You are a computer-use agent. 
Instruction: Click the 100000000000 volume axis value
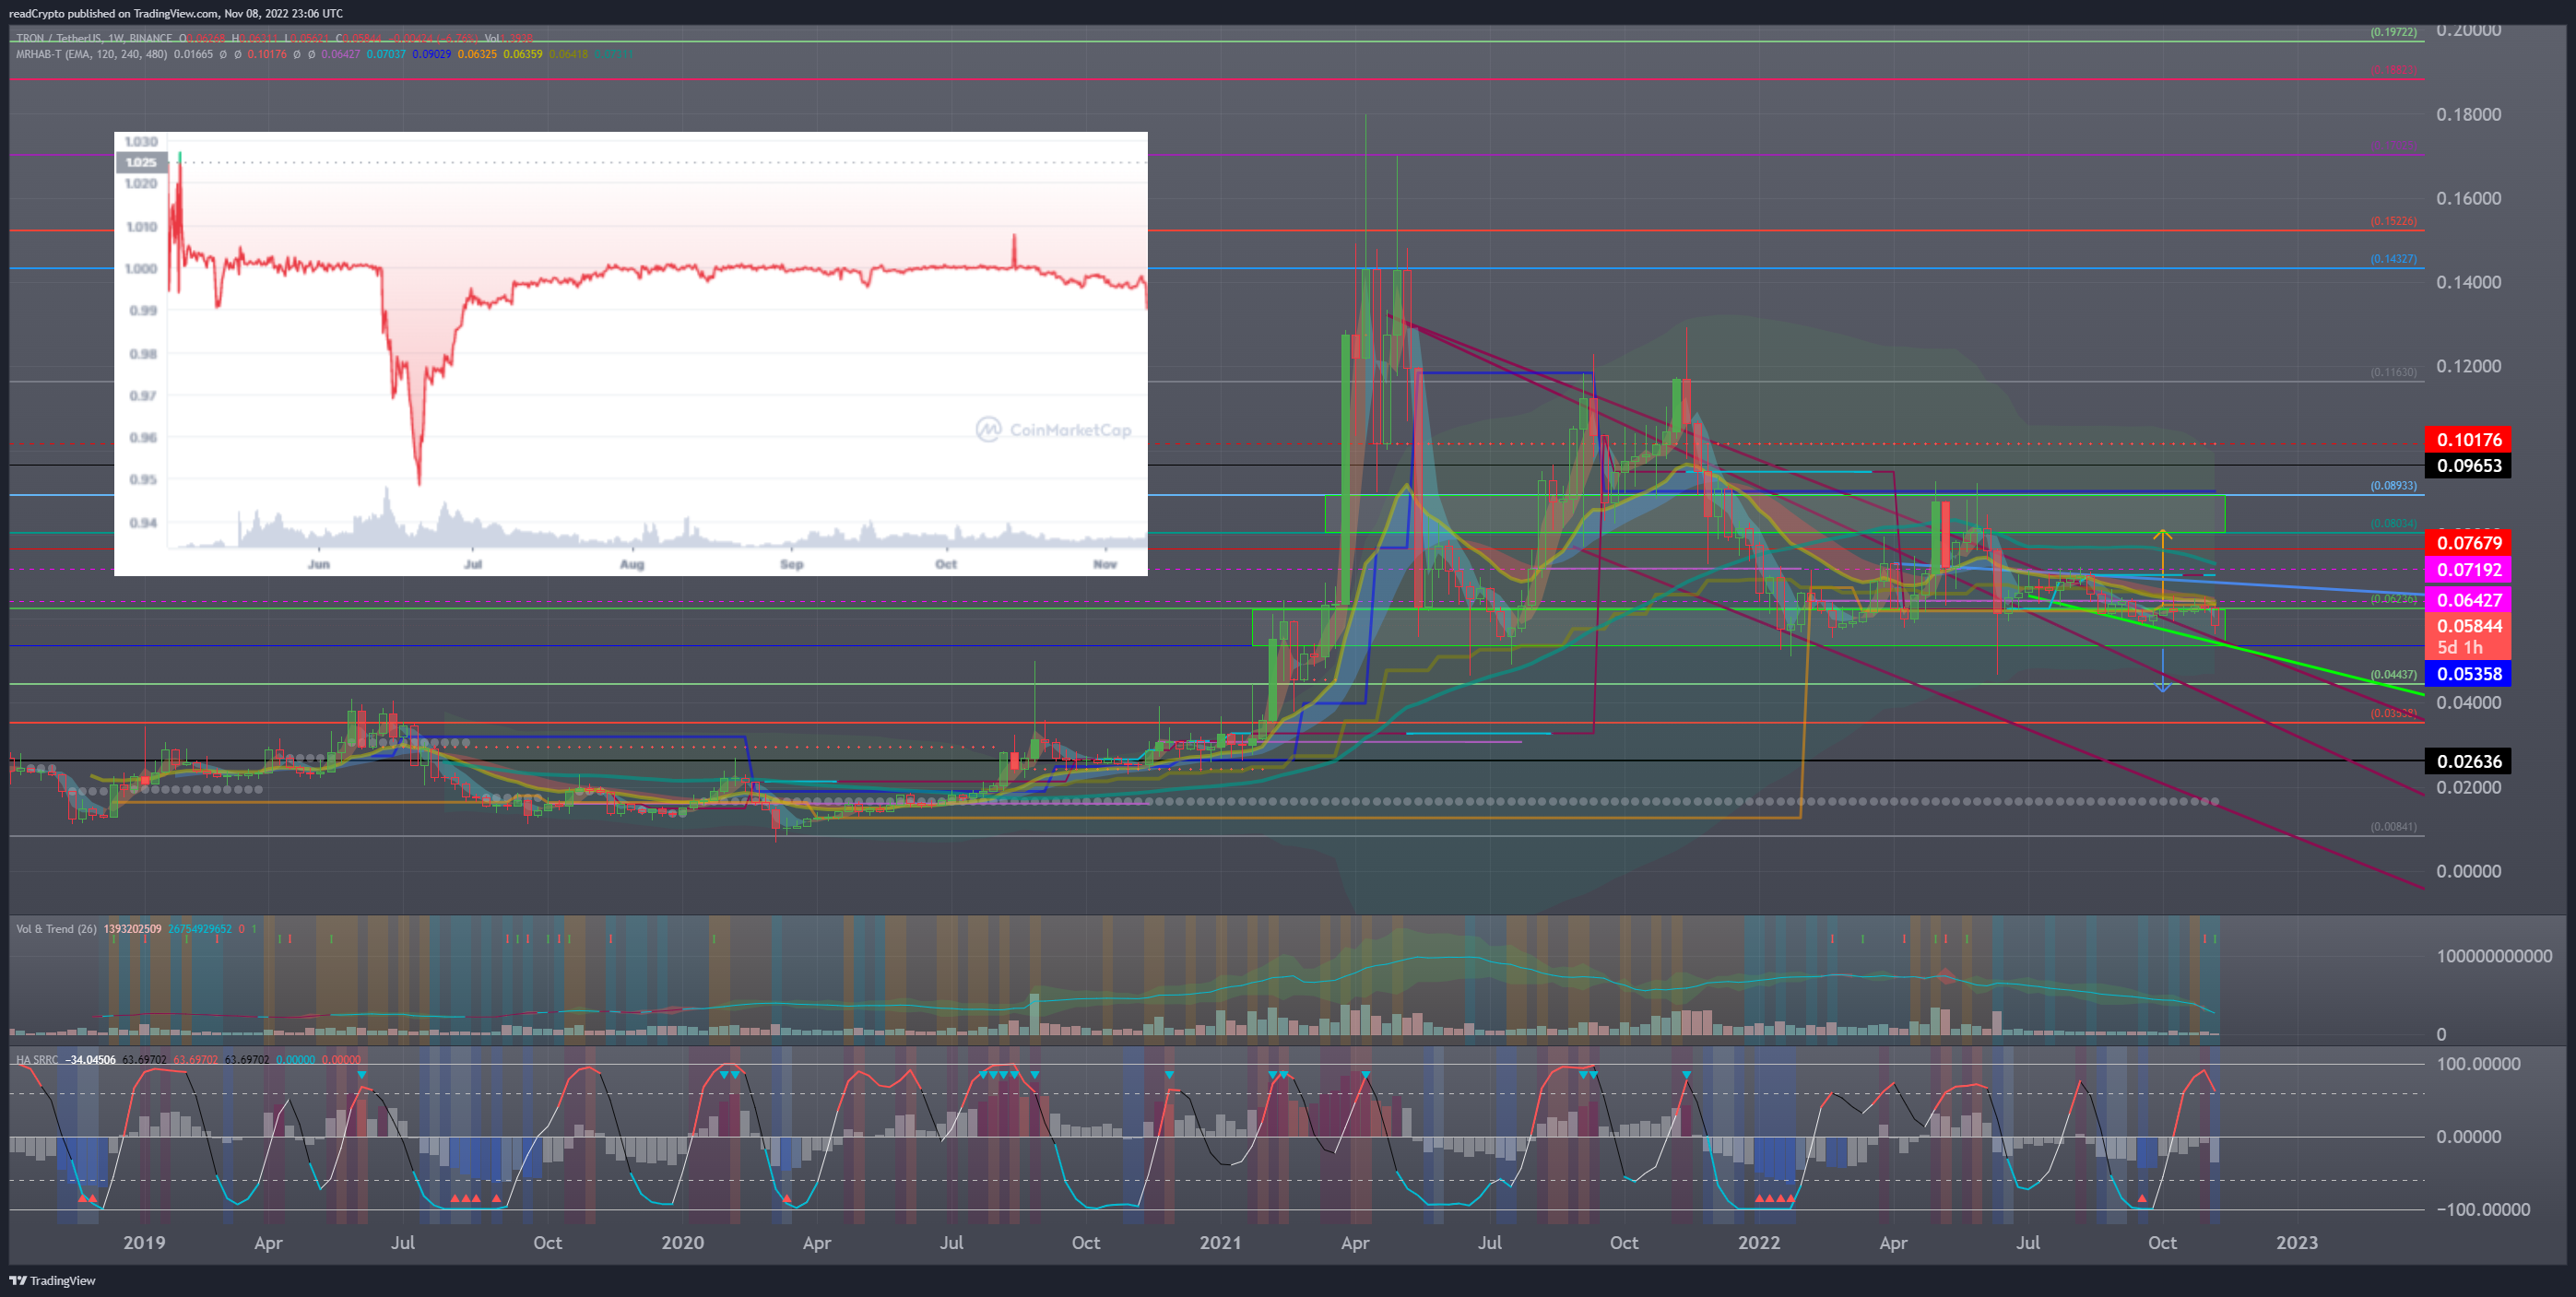click(x=2494, y=956)
